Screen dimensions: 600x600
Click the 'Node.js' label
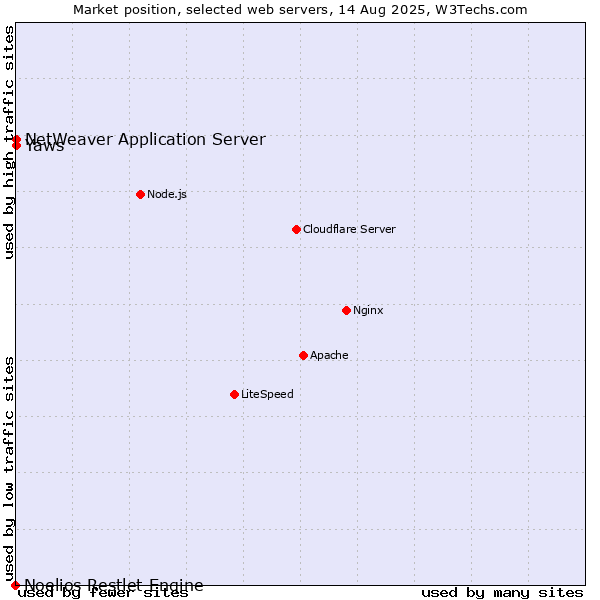pyautogui.click(x=167, y=194)
